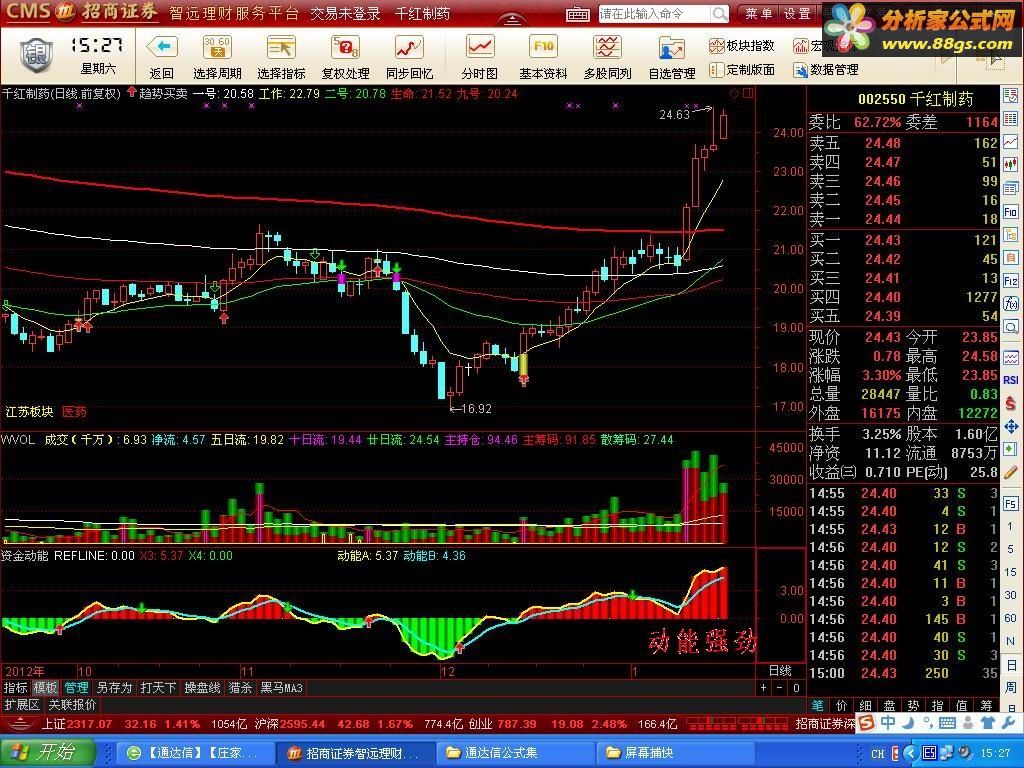Image resolution: width=1024 pixels, height=768 pixels.
Task: Click the 江苏板块 sector label
Action: point(29,411)
